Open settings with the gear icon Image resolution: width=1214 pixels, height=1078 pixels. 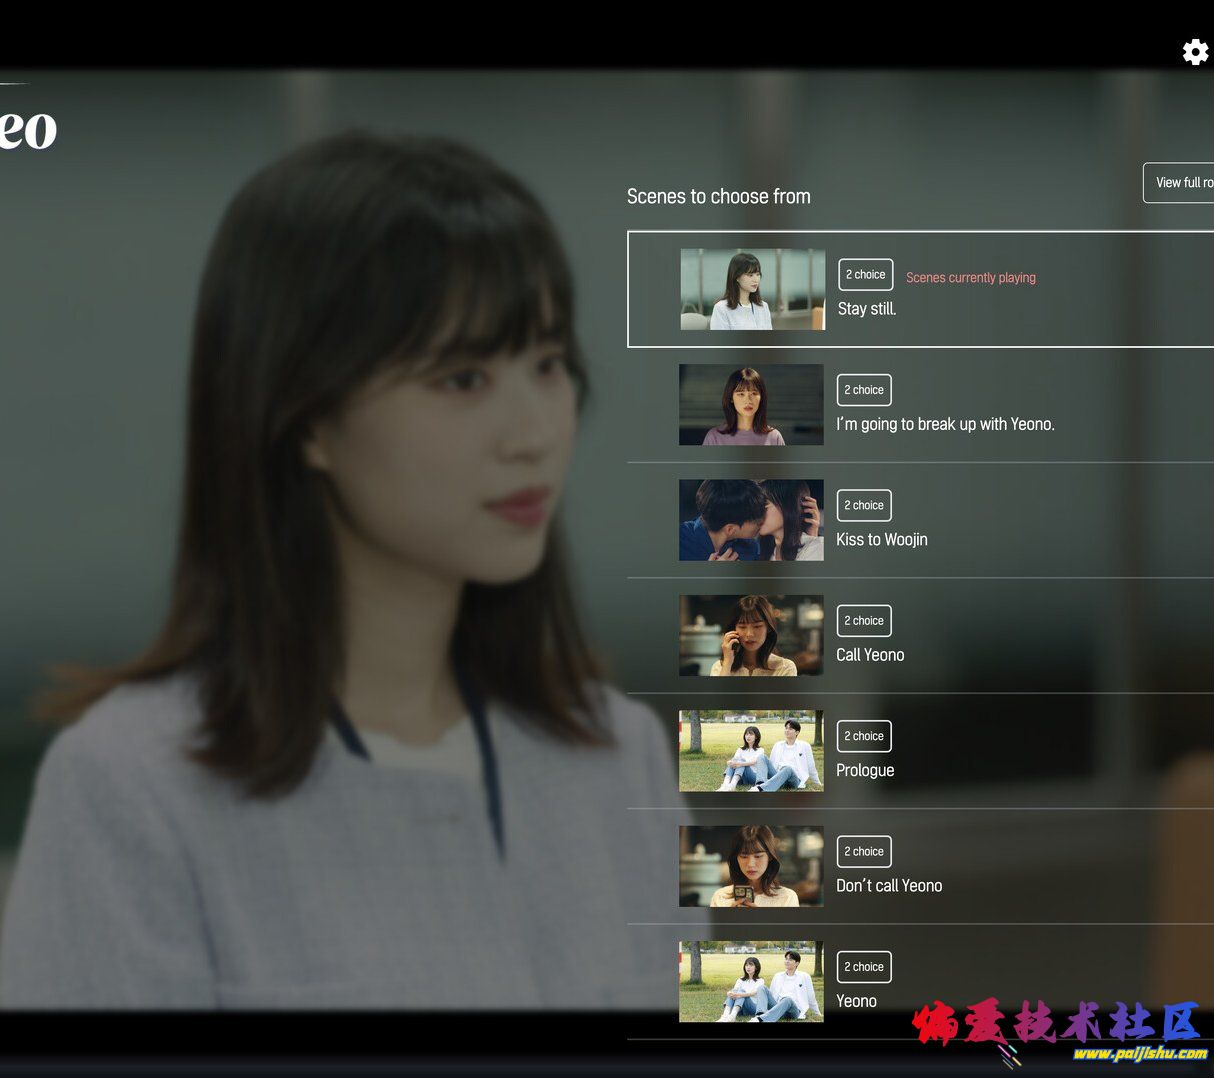(x=1195, y=52)
